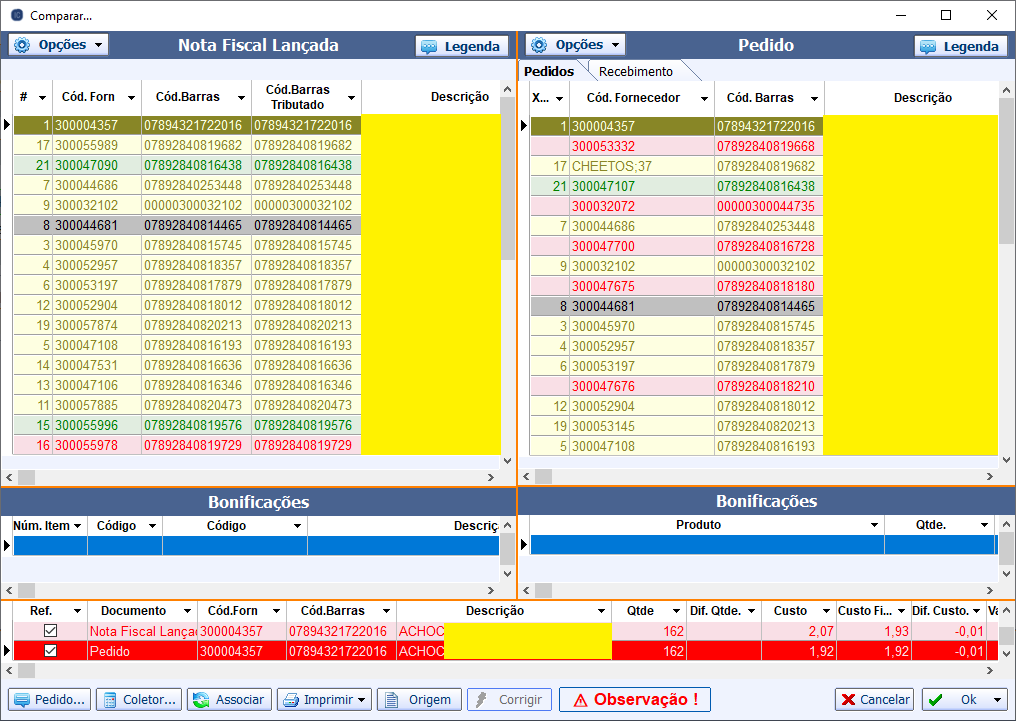Click the Pedido button with monitor icon
The image size is (1016, 721).
click(x=49, y=700)
